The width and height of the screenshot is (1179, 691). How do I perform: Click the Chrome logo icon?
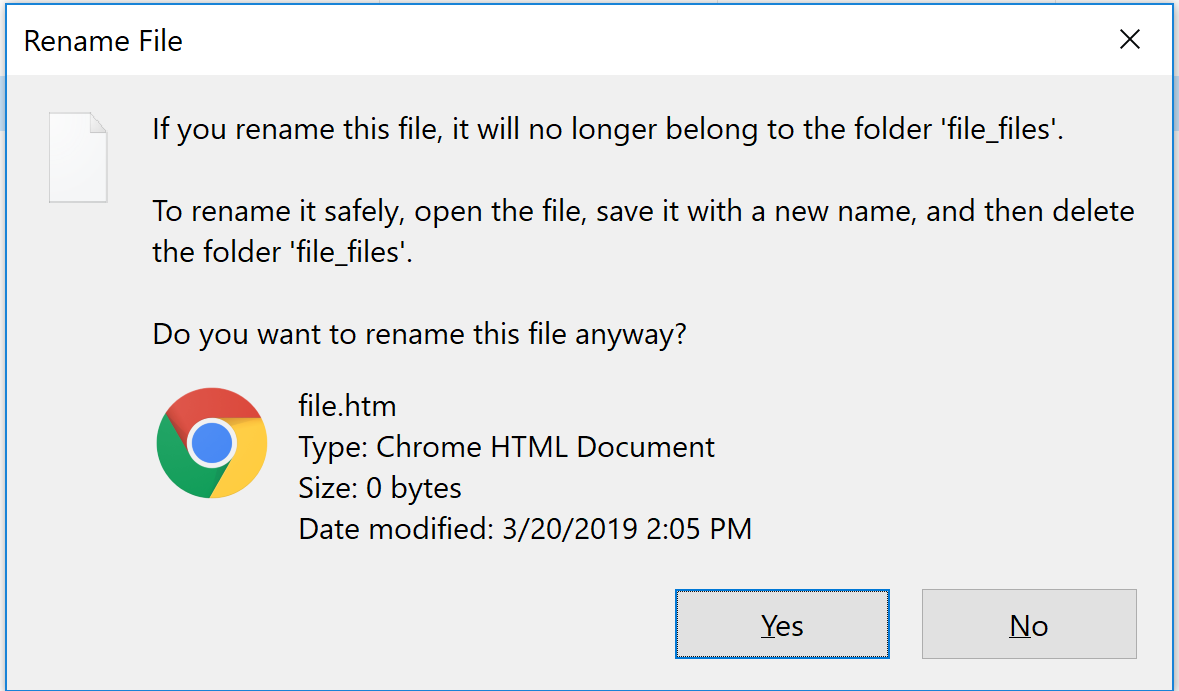click(x=212, y=443)
